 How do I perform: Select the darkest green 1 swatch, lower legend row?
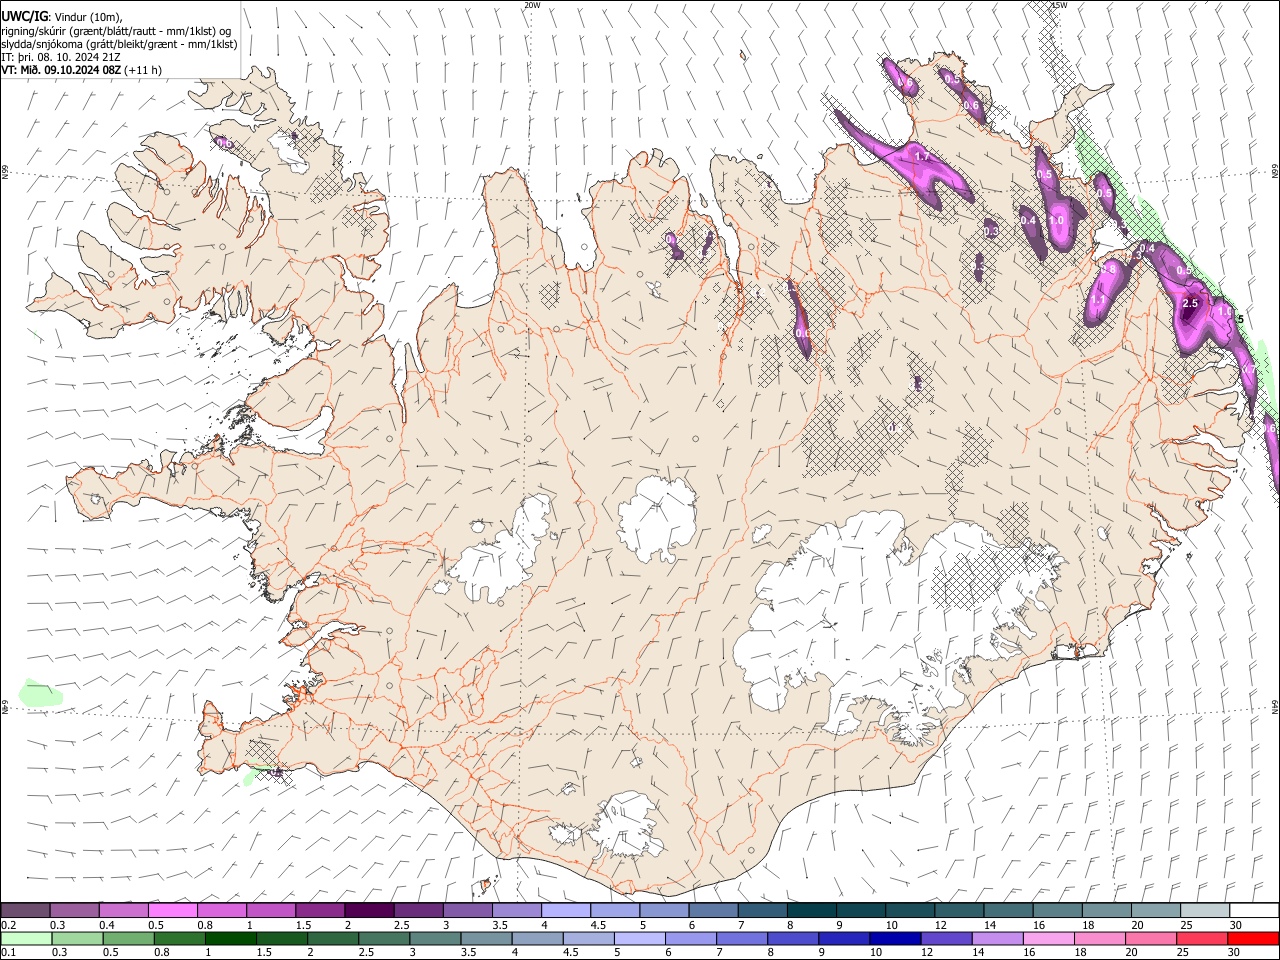pos(231,938)
